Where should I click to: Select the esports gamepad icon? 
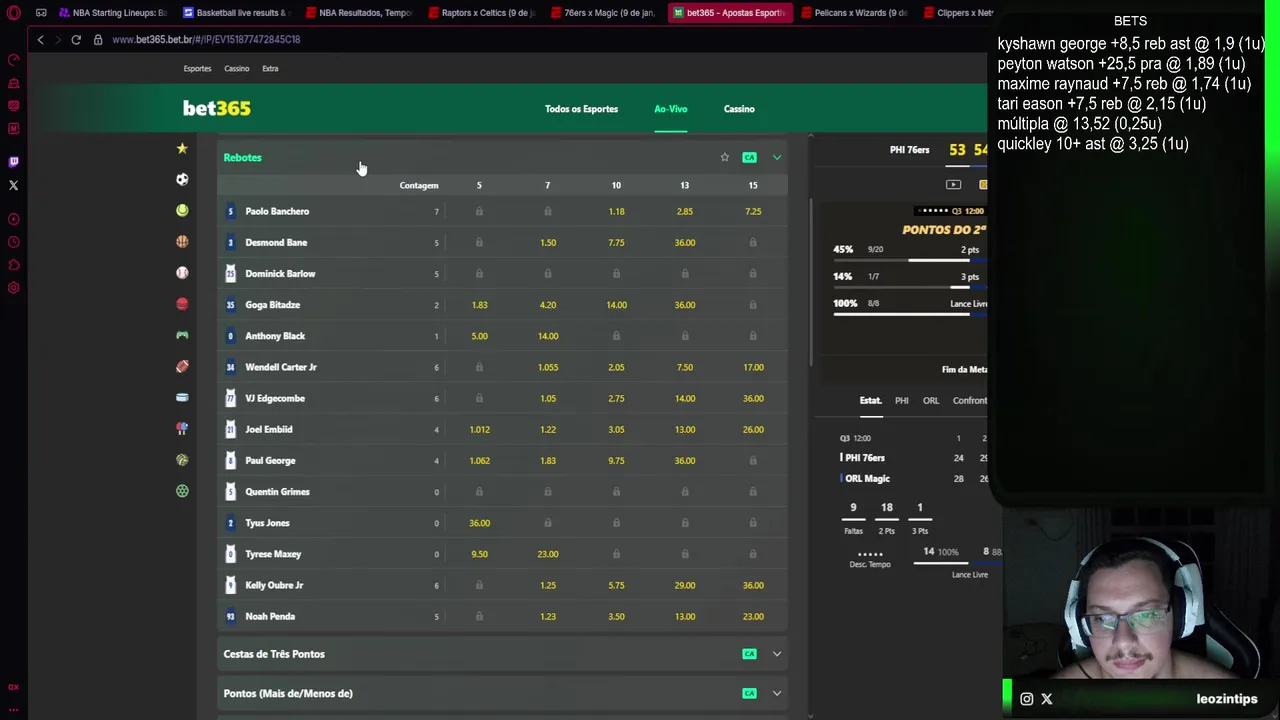pyautogui.click(x=182, y=335)
